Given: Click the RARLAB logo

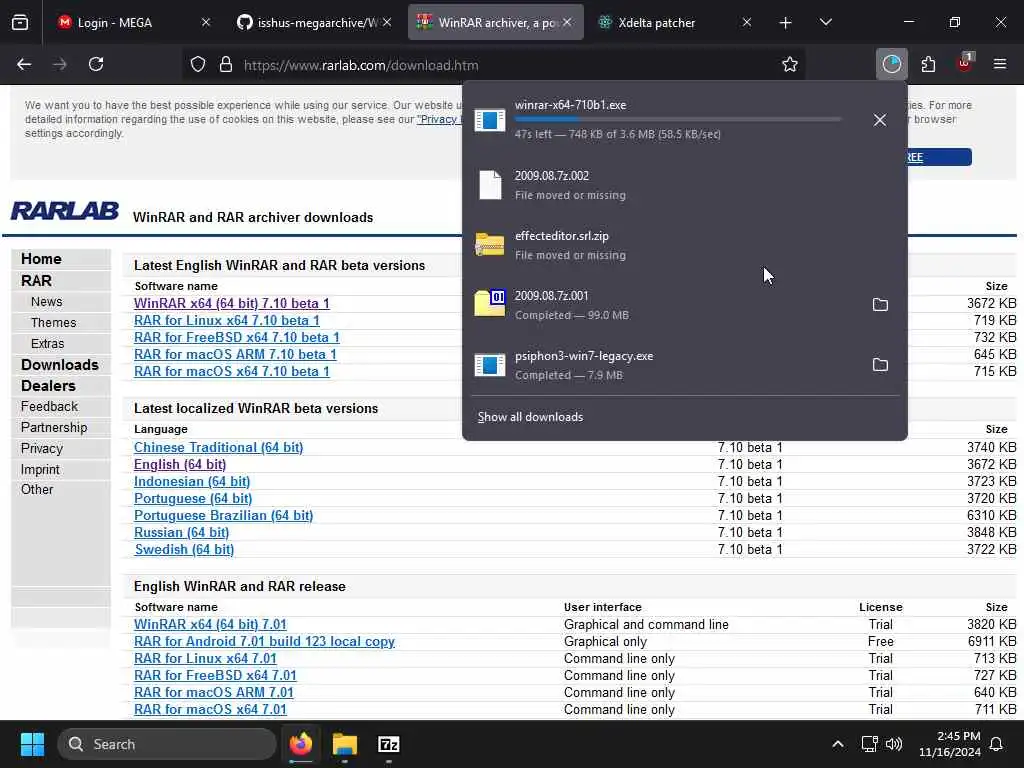Looking at the screenshot, I should pos(65,212).
